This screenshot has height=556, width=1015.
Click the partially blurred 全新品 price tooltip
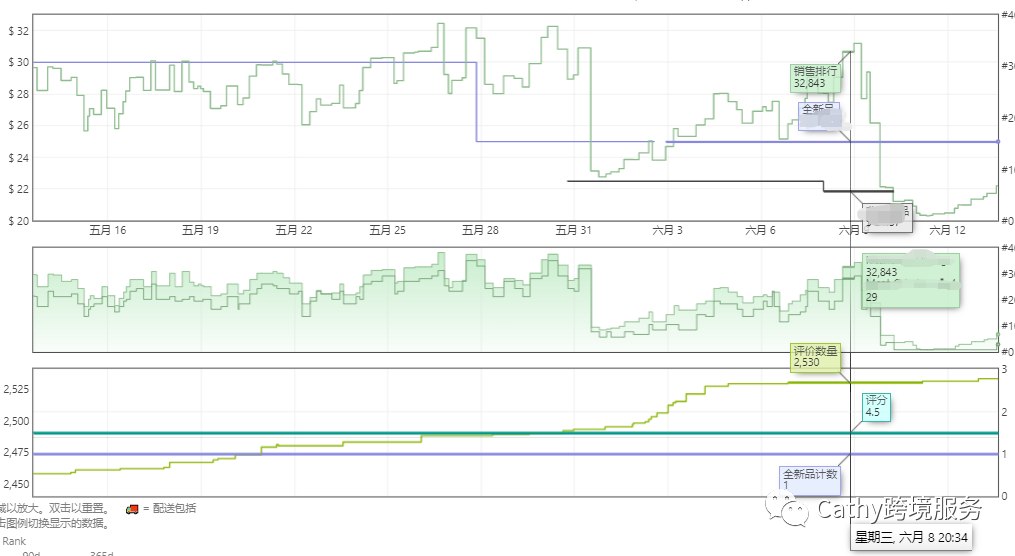[x=820, y=116]
